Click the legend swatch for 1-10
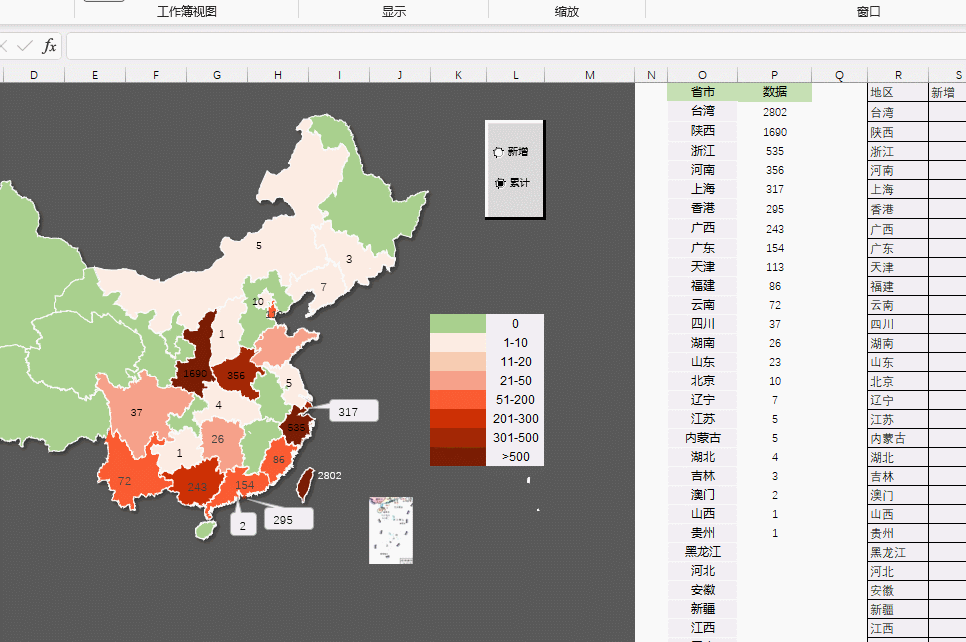The image size is (966, 642). point(458,343)
